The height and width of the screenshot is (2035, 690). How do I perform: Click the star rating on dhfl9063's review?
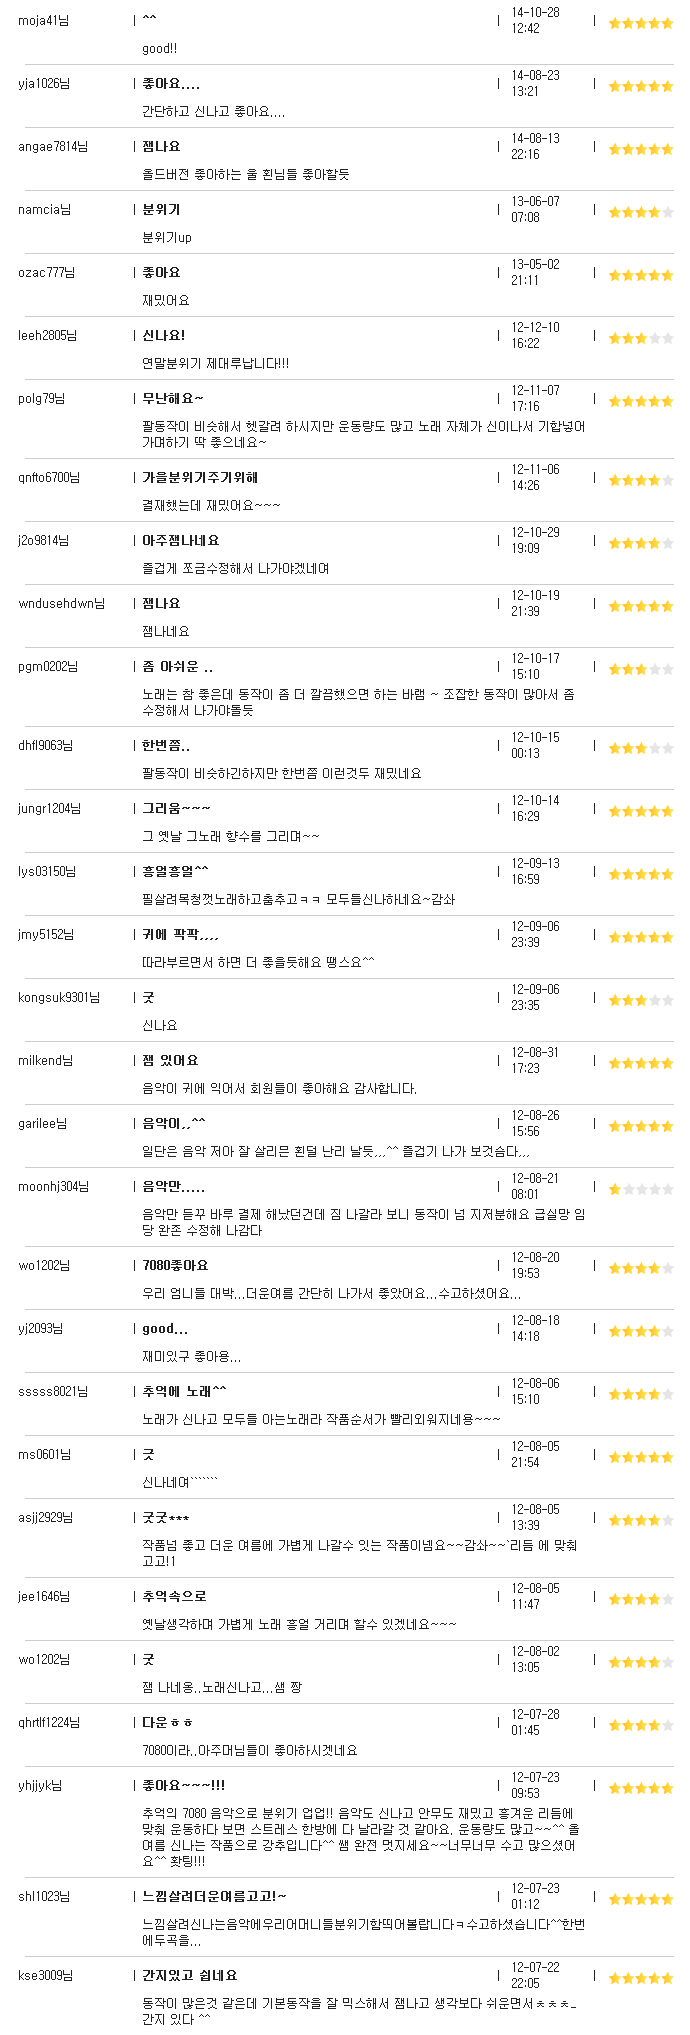641,748
